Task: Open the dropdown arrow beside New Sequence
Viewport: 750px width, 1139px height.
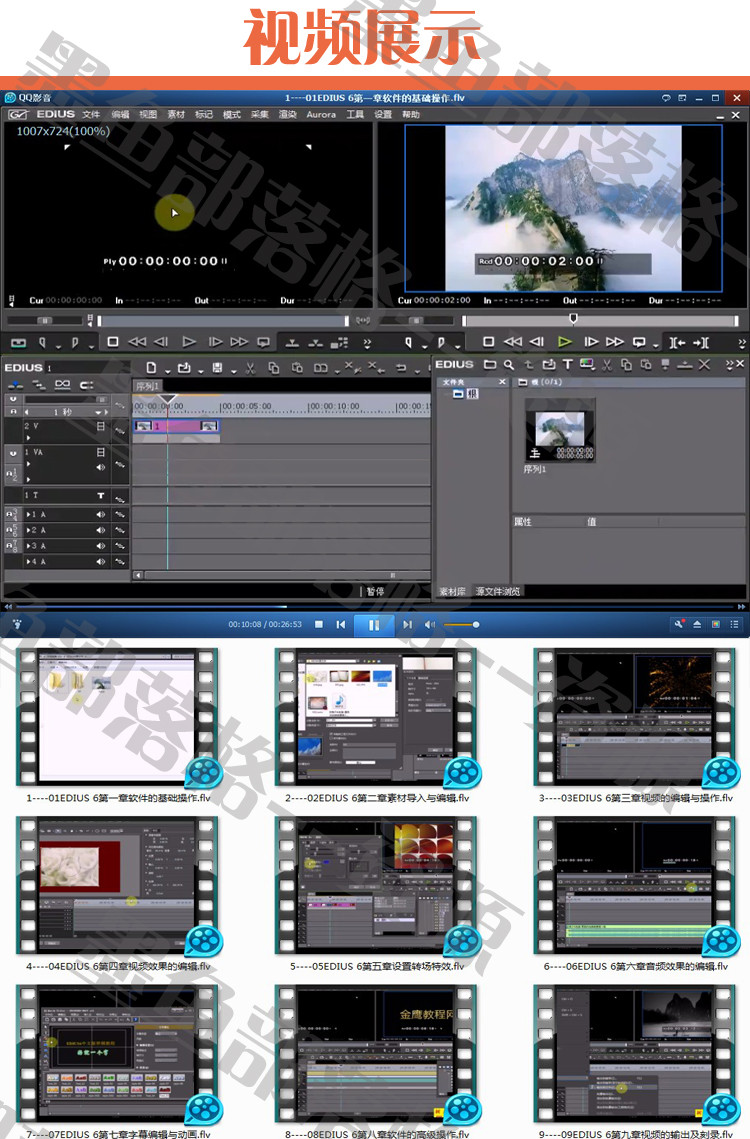Action: coord(168,371)
